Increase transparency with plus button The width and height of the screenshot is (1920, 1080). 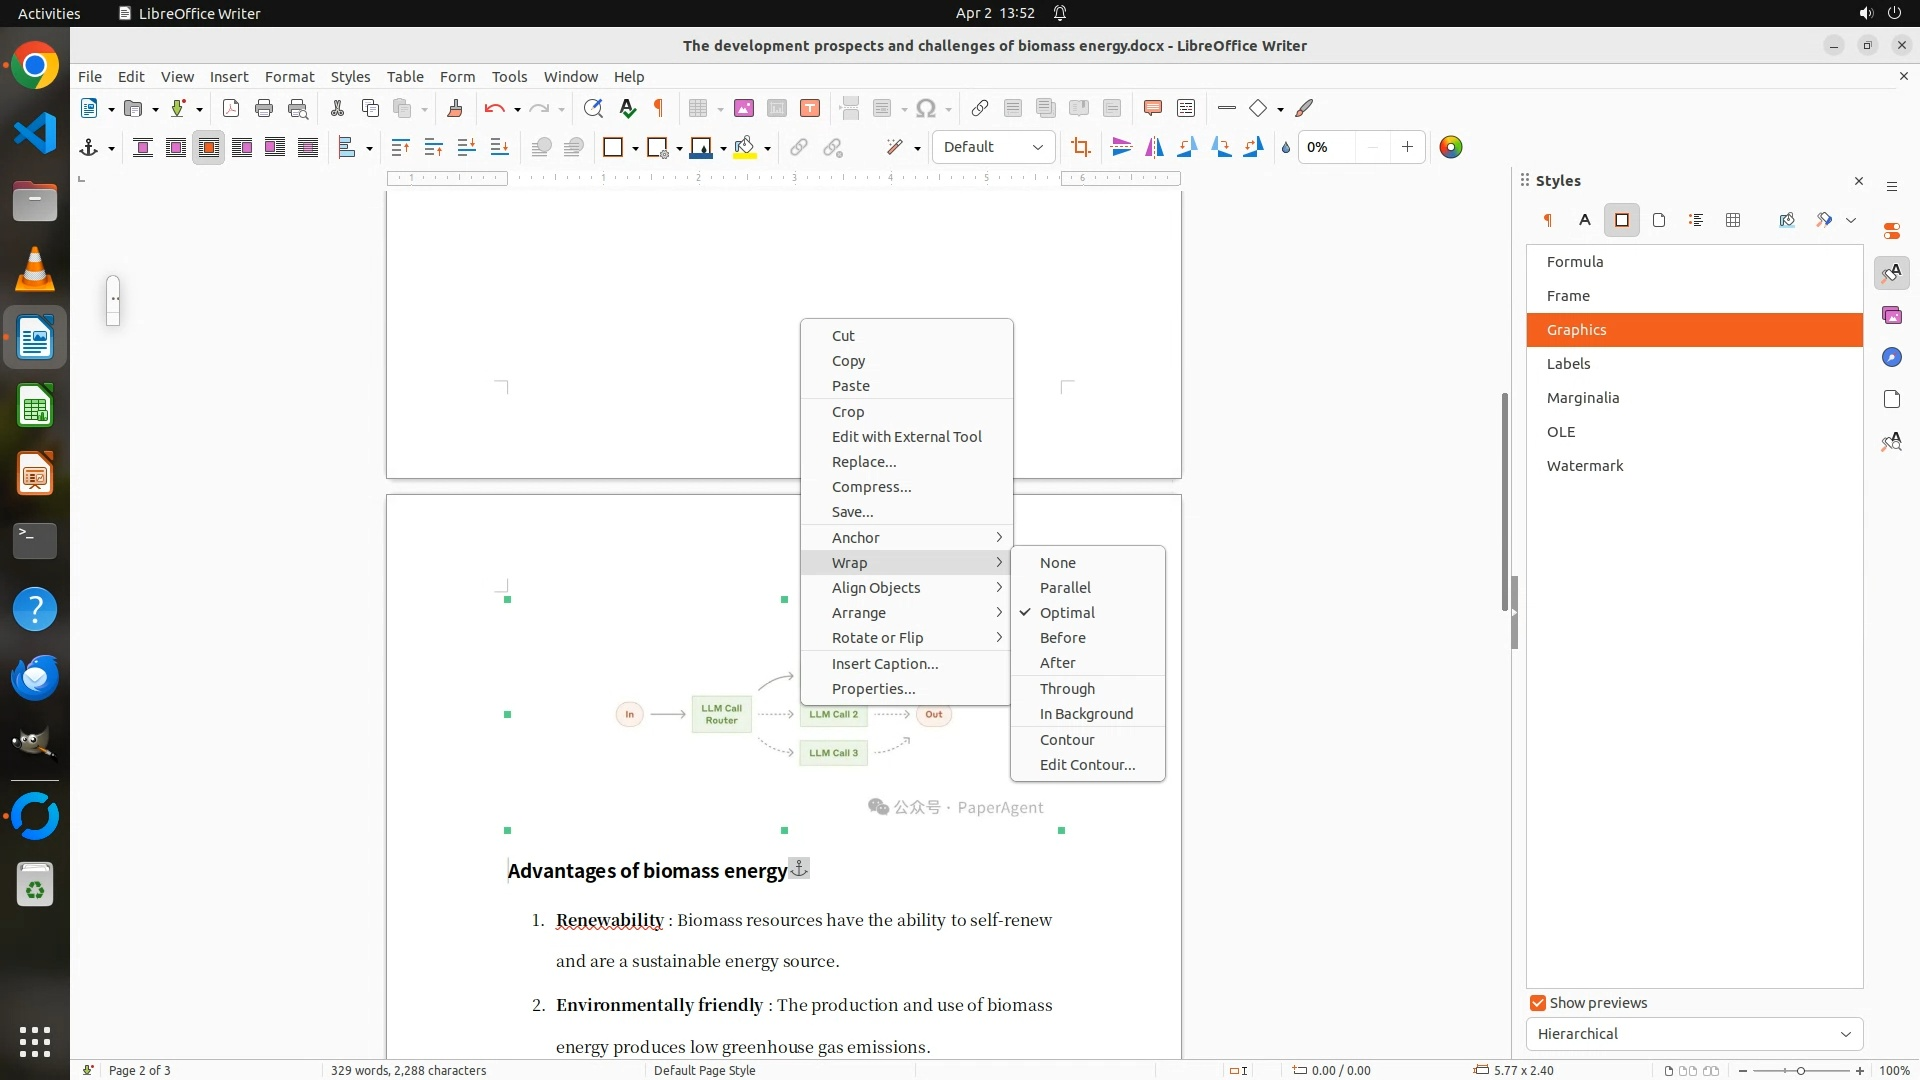[x=1407, y=147]
